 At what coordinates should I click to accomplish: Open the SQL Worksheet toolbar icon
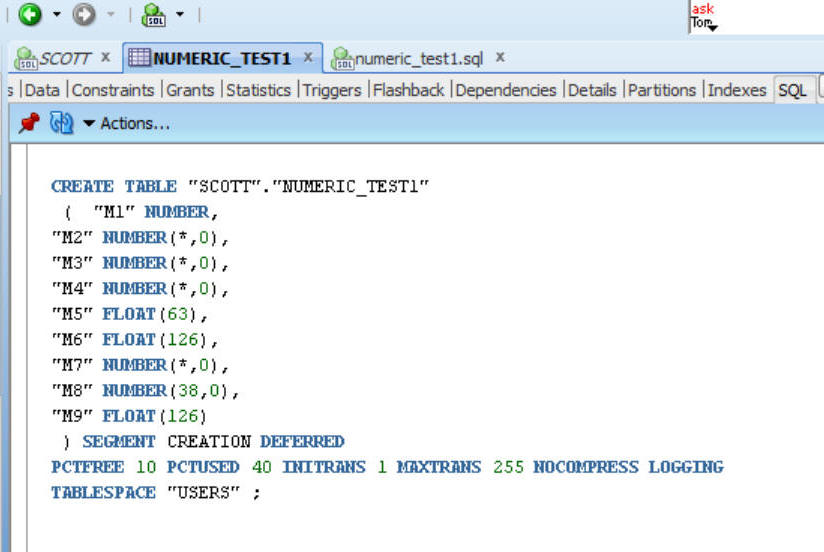coord(154,15)
